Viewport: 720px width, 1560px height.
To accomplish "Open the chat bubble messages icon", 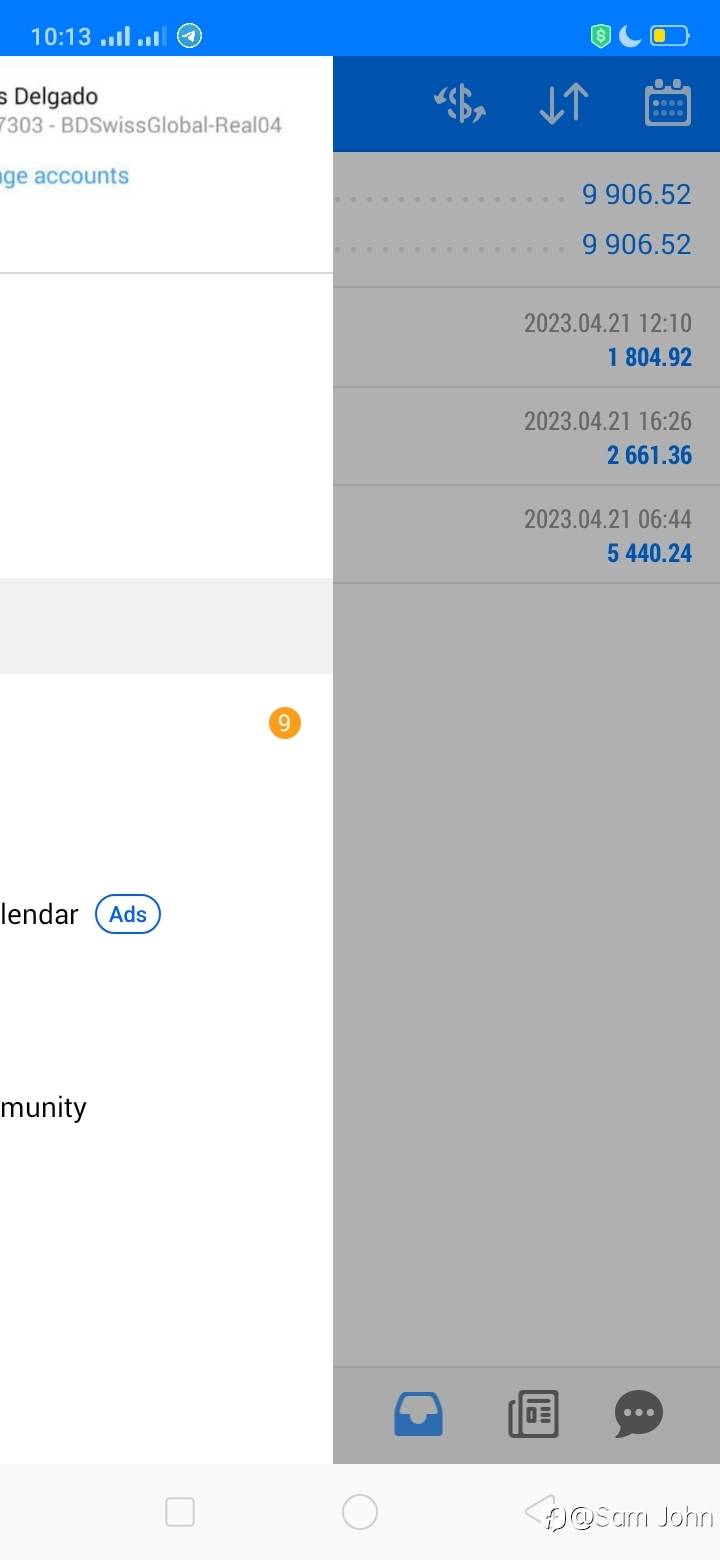I will pyautogui.click(x=638, y=1414).
